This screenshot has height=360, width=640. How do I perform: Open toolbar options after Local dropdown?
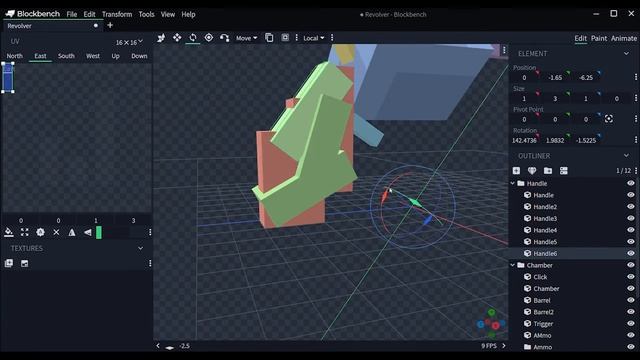tap(332, 38)
